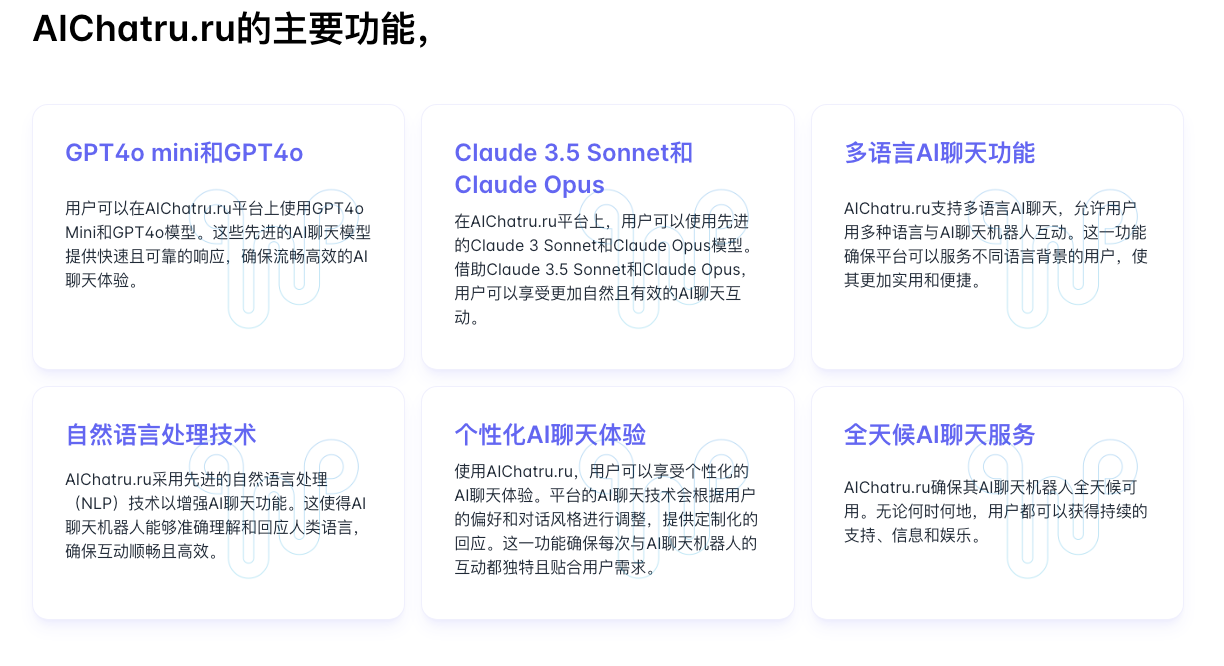The height and width of the screenshot is (666, 1224).
Task: Click the heading AIChatru.ru的主要功能
Action: 231,28
